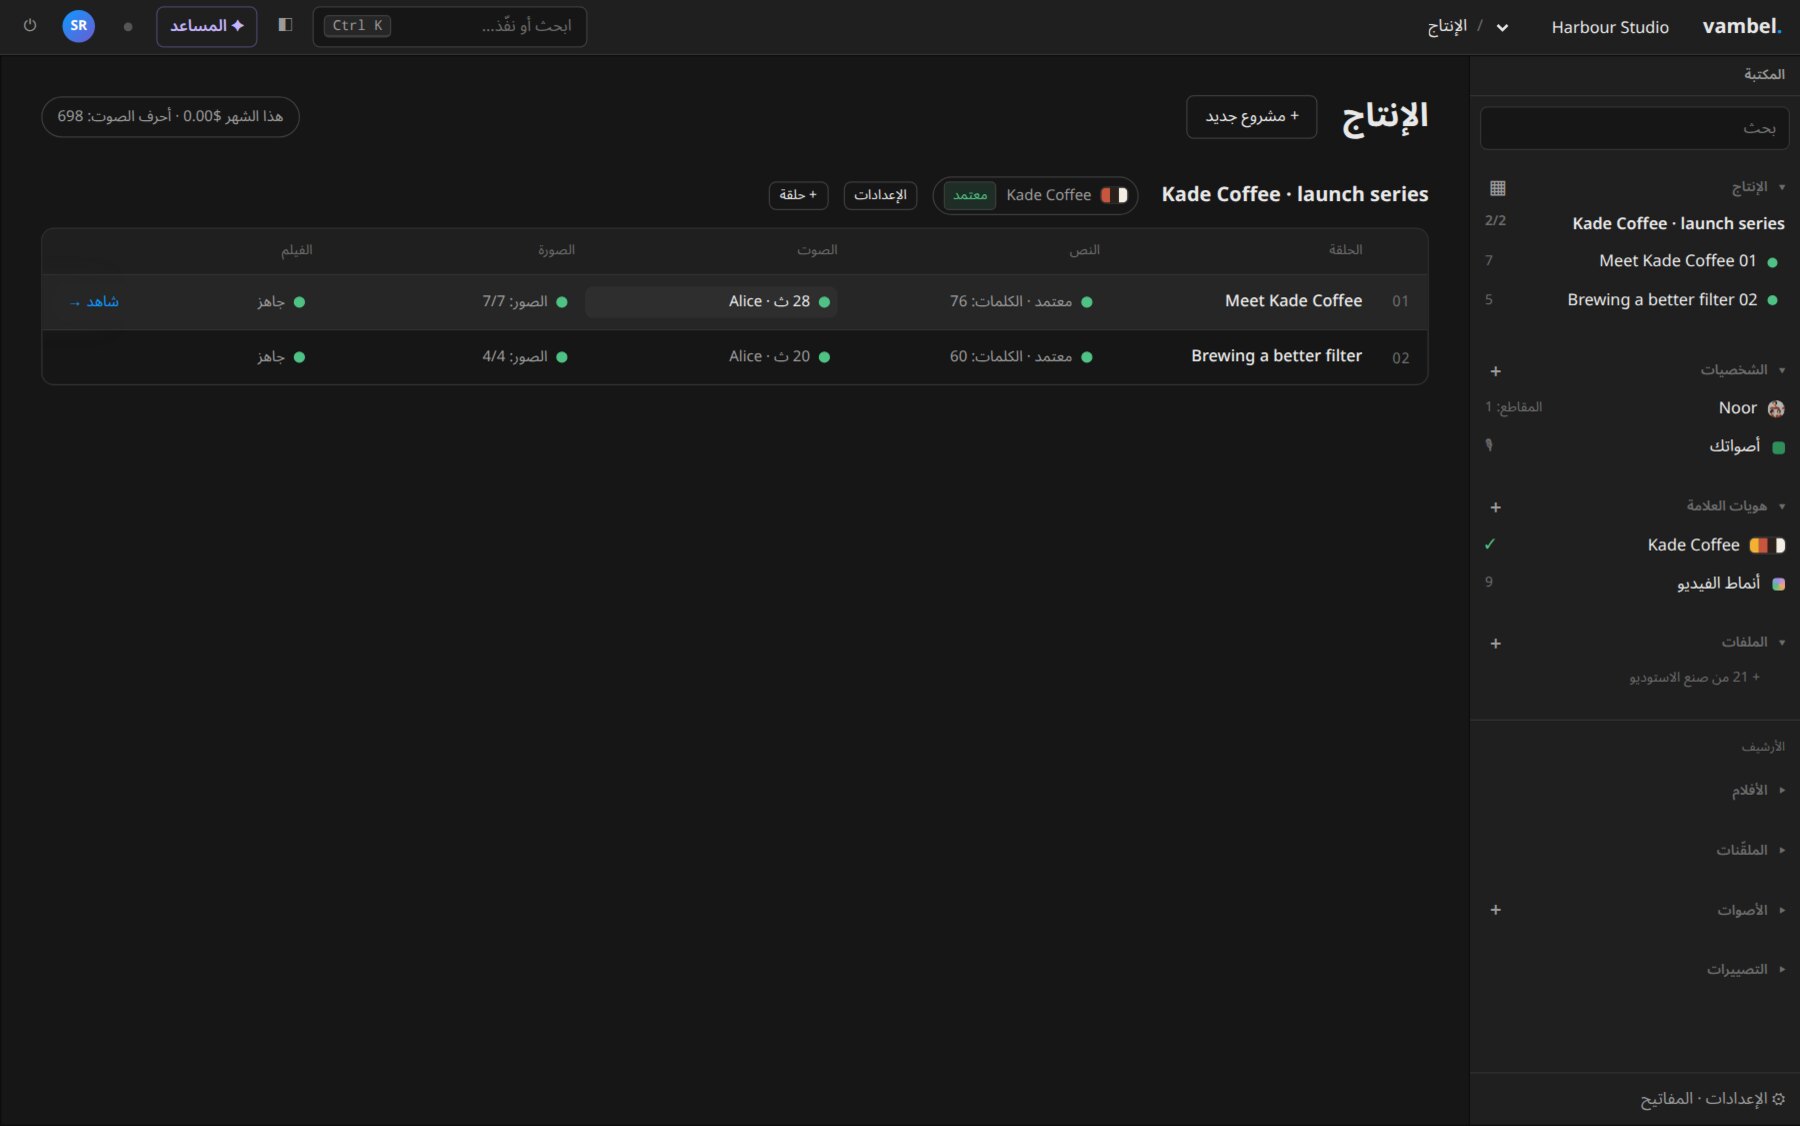Click the Kade Coffee brand chip with color swatch
The width and height of the screenshot is (1800, 1126).
pyautogui.click(x=1035, y=195)
